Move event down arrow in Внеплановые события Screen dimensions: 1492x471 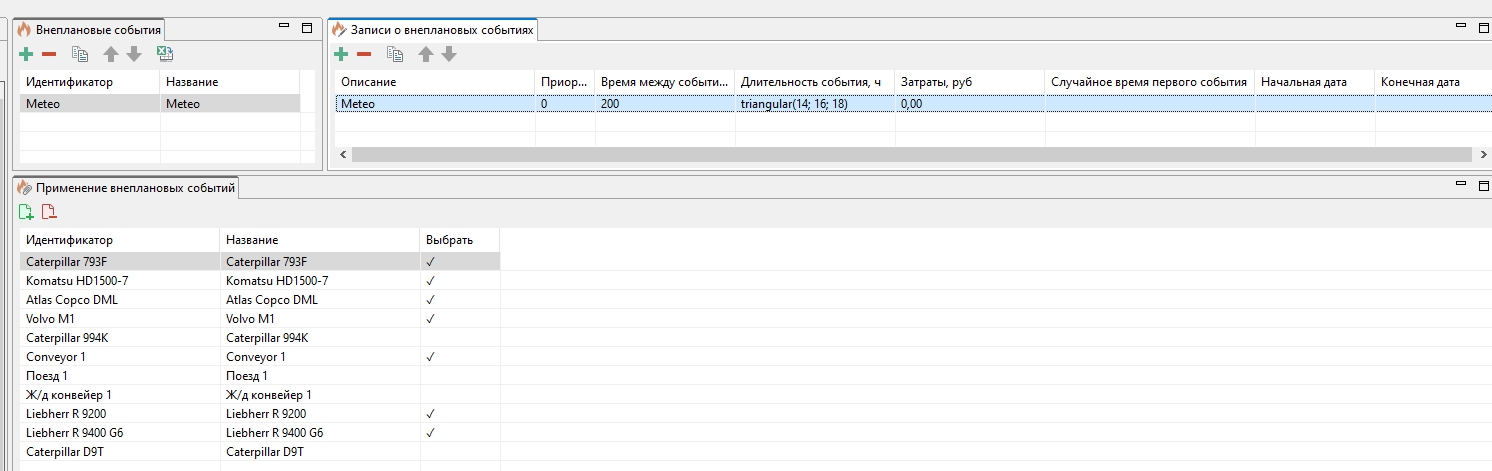point(134,54)
